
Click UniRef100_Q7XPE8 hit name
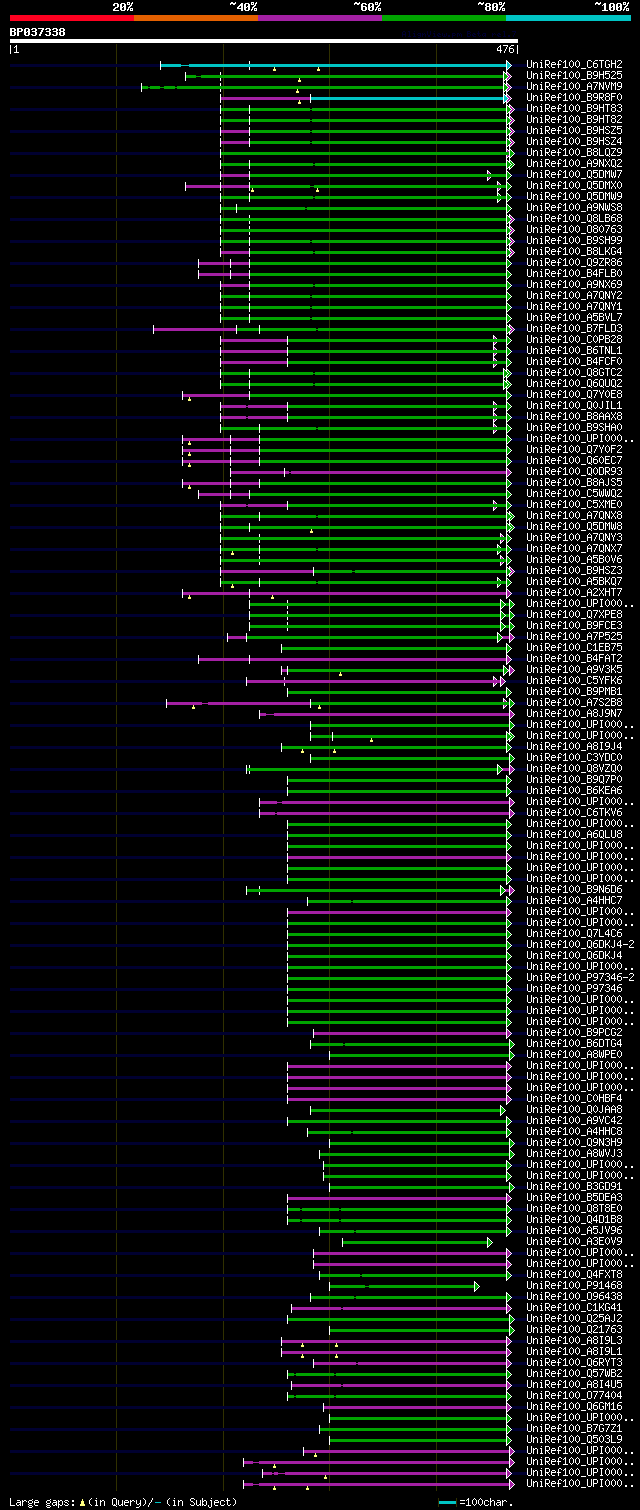tap(574, 614)
